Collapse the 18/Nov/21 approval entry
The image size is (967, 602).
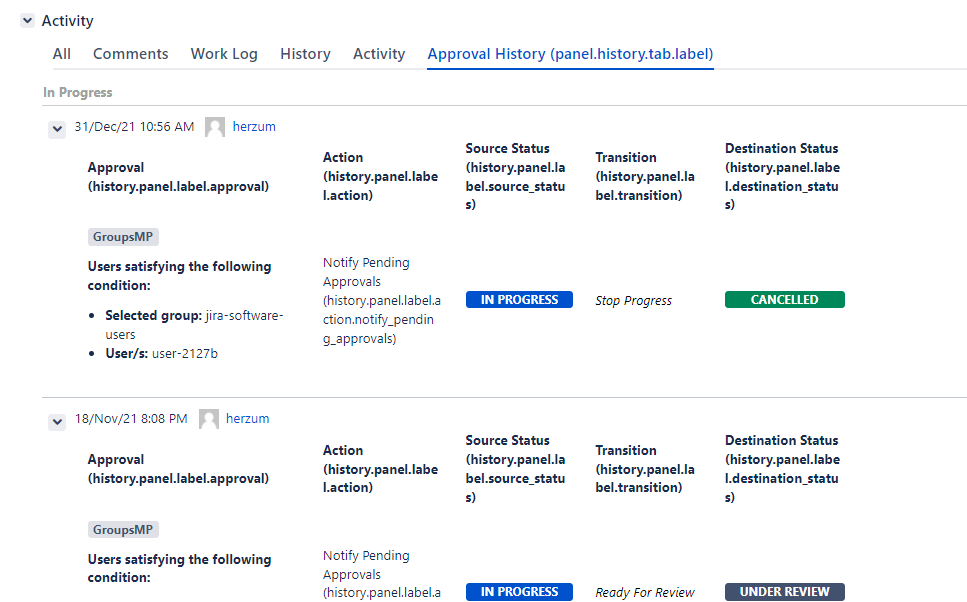(57, 421)
